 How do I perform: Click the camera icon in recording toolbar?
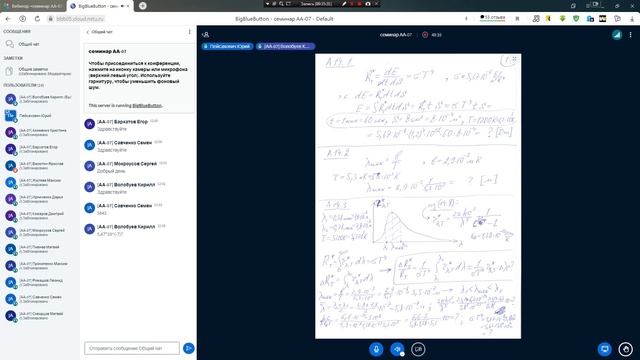click(x=368, y=4)
